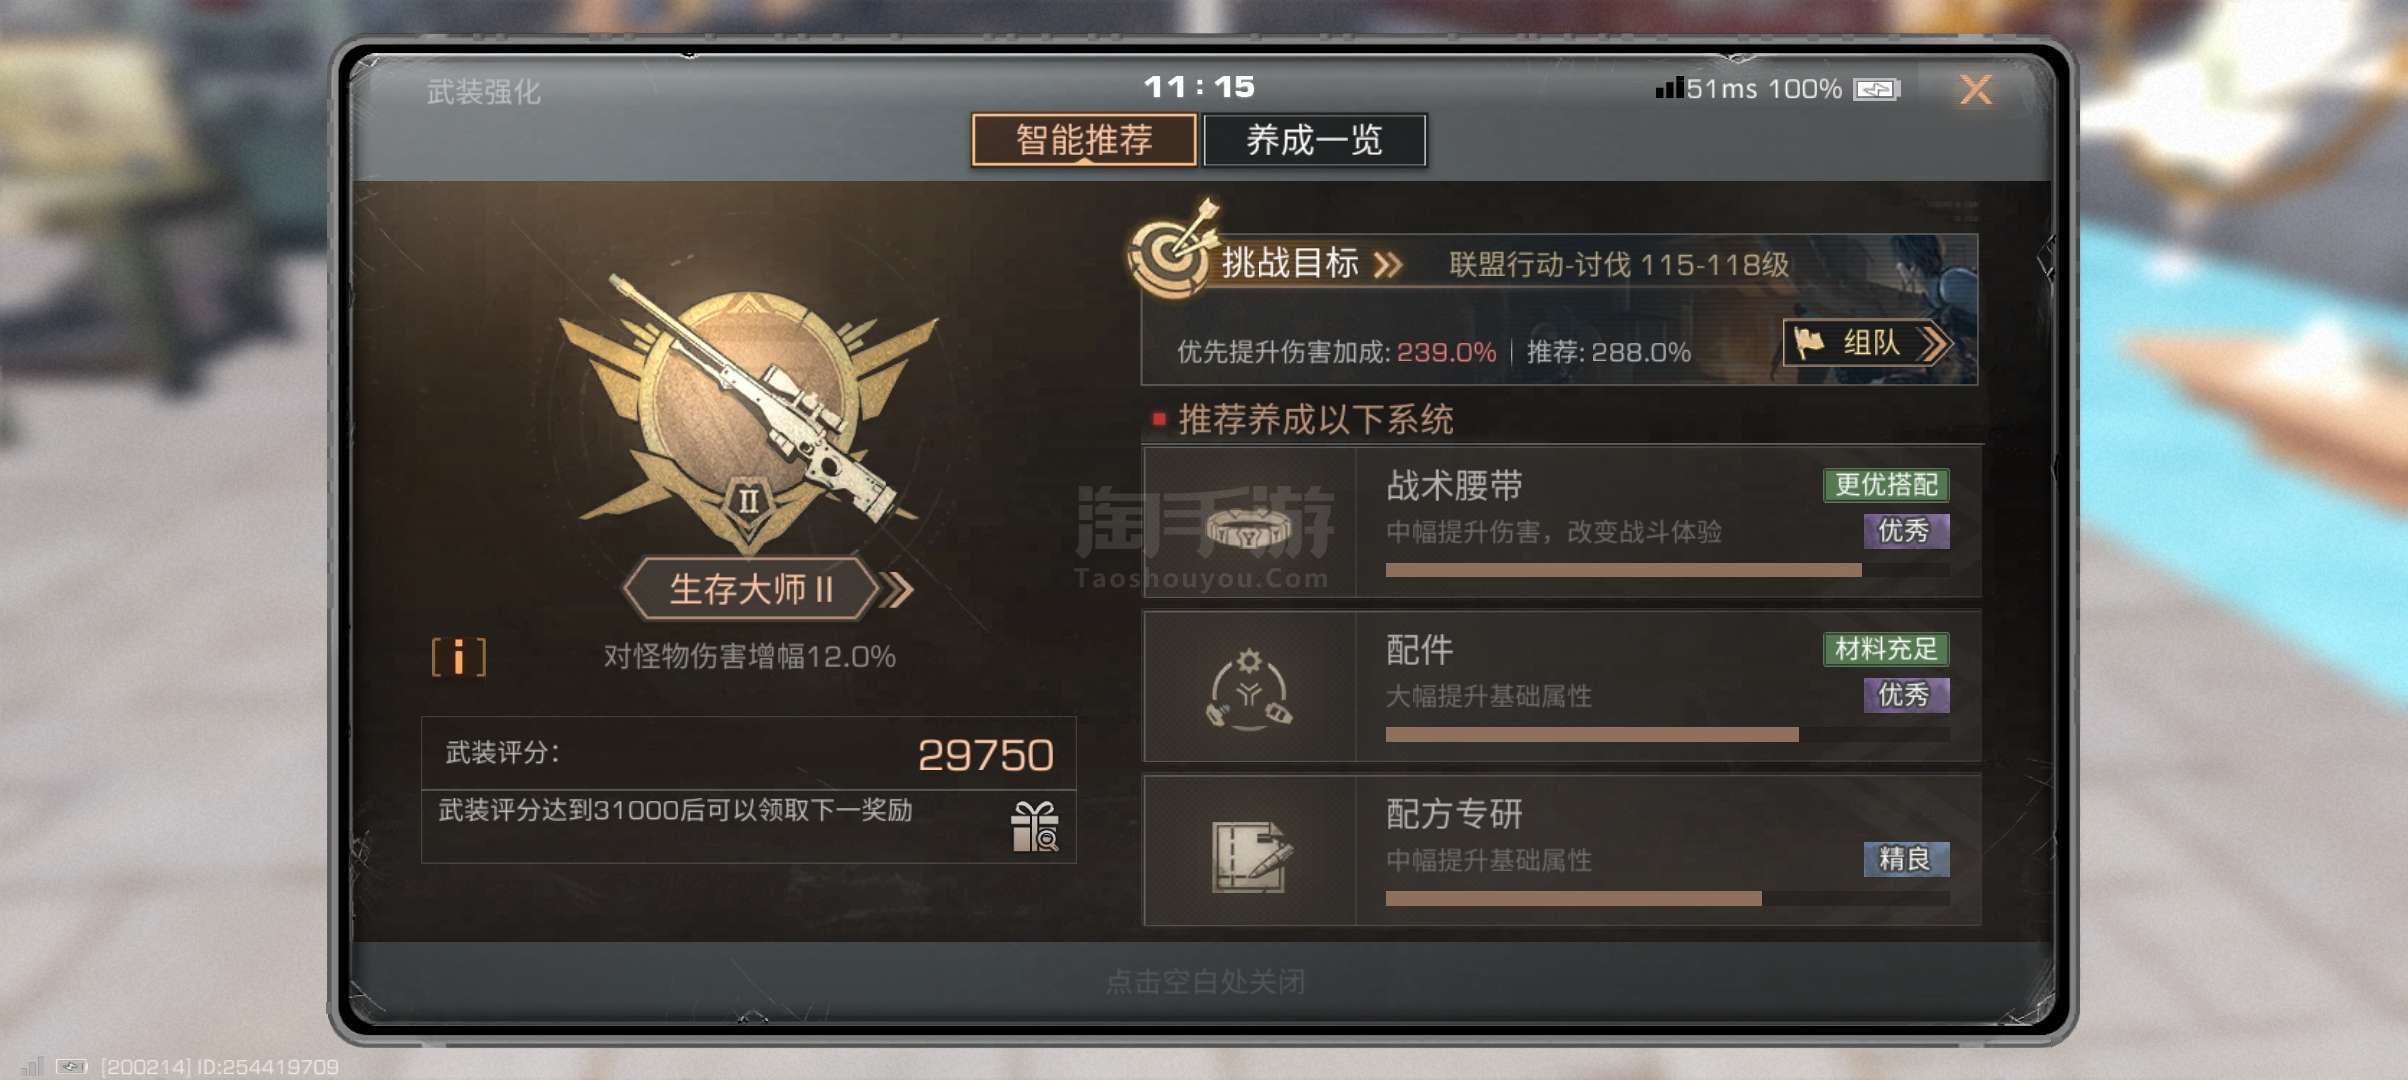Image resolution: width=2408 pixels, height=1080 pixels.
Task: Open the 配方专研 精良 row
Action: coord(1562,850)
